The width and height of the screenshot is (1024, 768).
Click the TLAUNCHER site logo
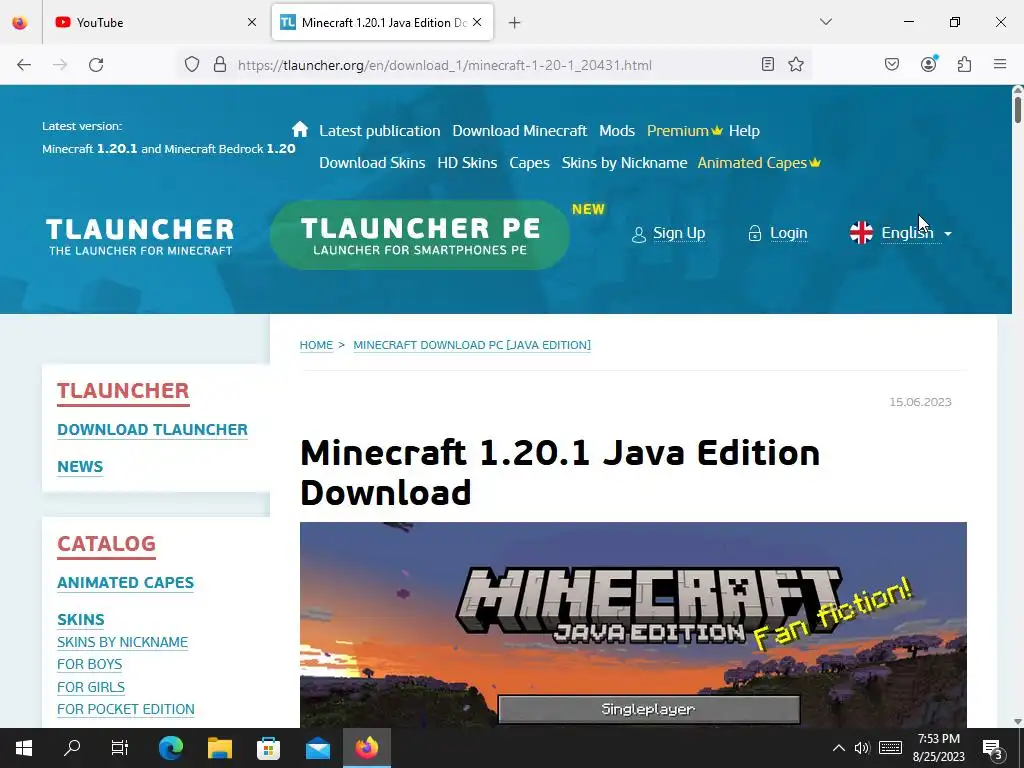point(140,236)
